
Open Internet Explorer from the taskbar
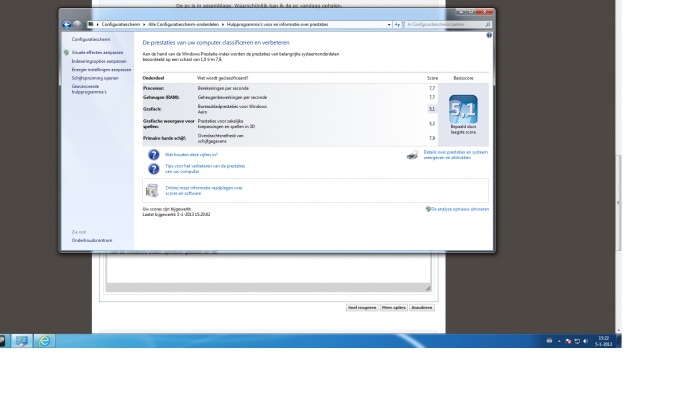44,341
